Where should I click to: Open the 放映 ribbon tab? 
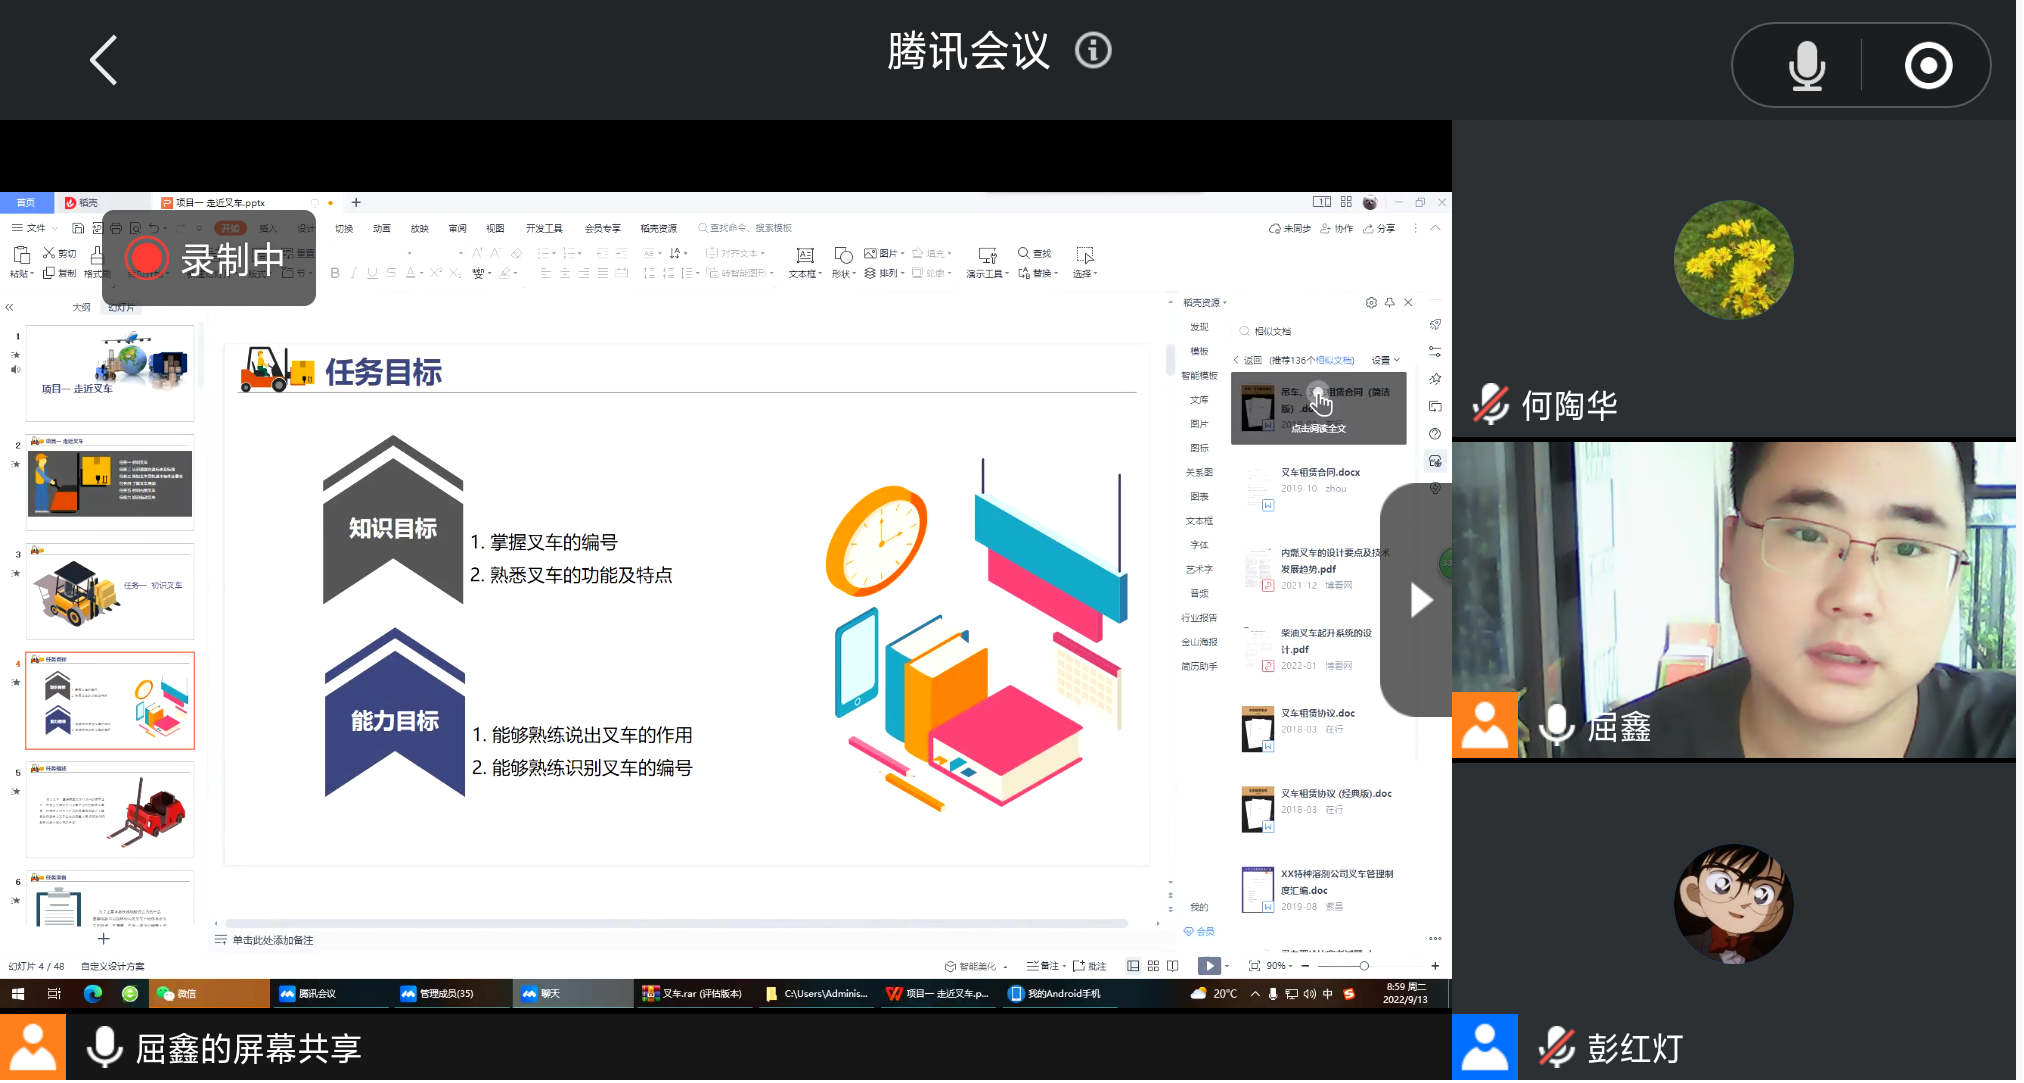tap(419, 228)
